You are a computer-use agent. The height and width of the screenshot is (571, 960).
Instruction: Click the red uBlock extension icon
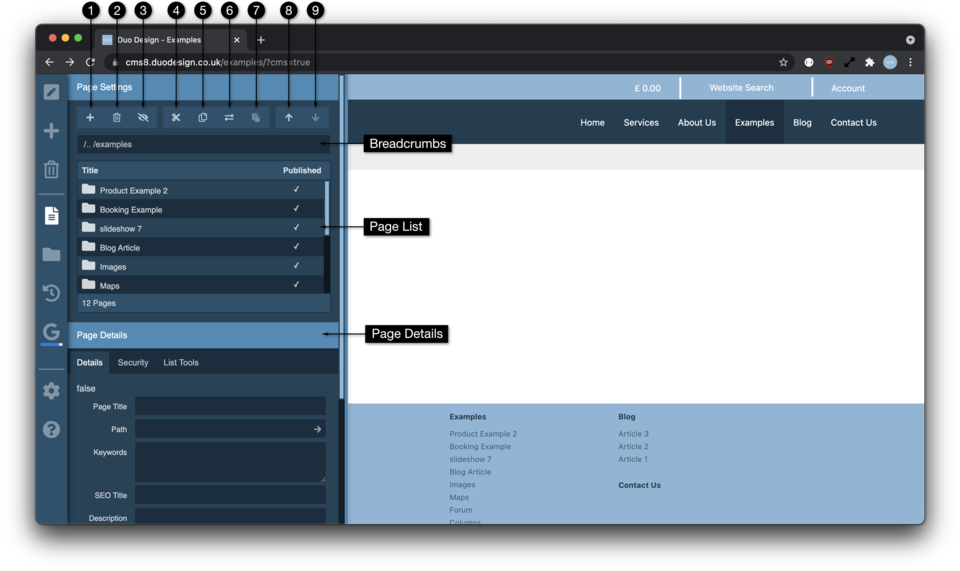point(829,62)
